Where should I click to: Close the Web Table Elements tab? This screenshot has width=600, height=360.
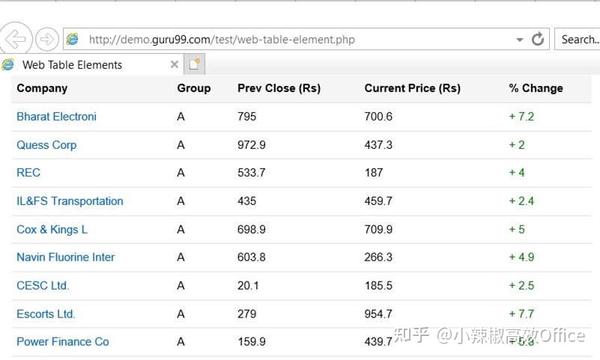point(174,64)
